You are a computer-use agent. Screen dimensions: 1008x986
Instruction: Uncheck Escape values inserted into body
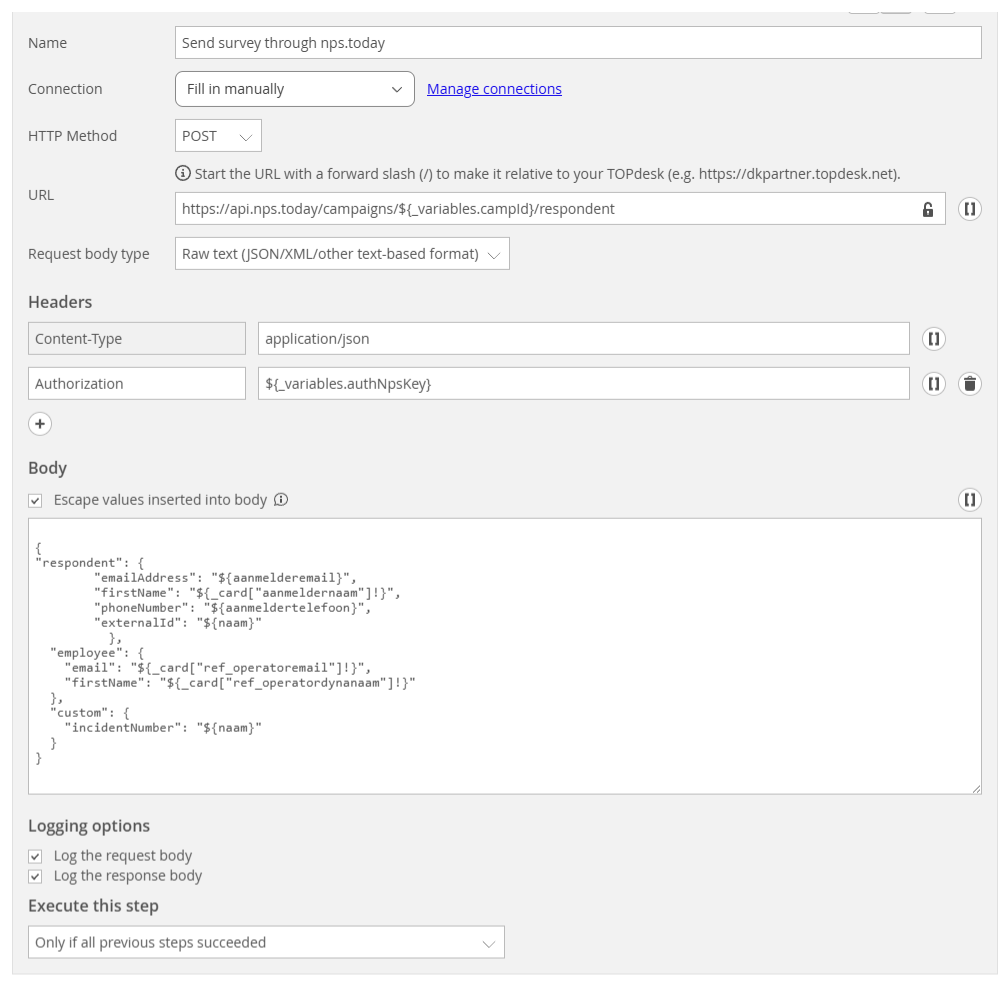click(x=35, y=500)
